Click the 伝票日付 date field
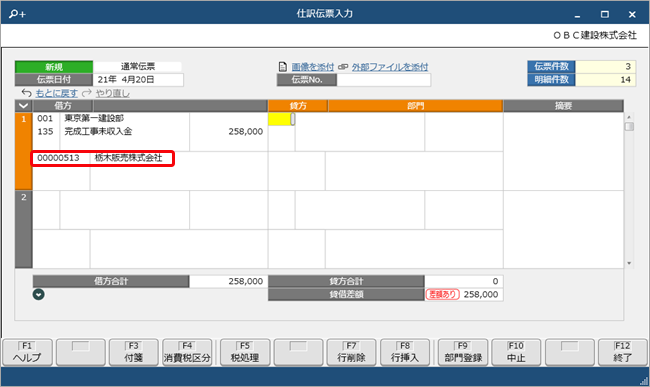The image size is (650, 387). tap(138, 80)
